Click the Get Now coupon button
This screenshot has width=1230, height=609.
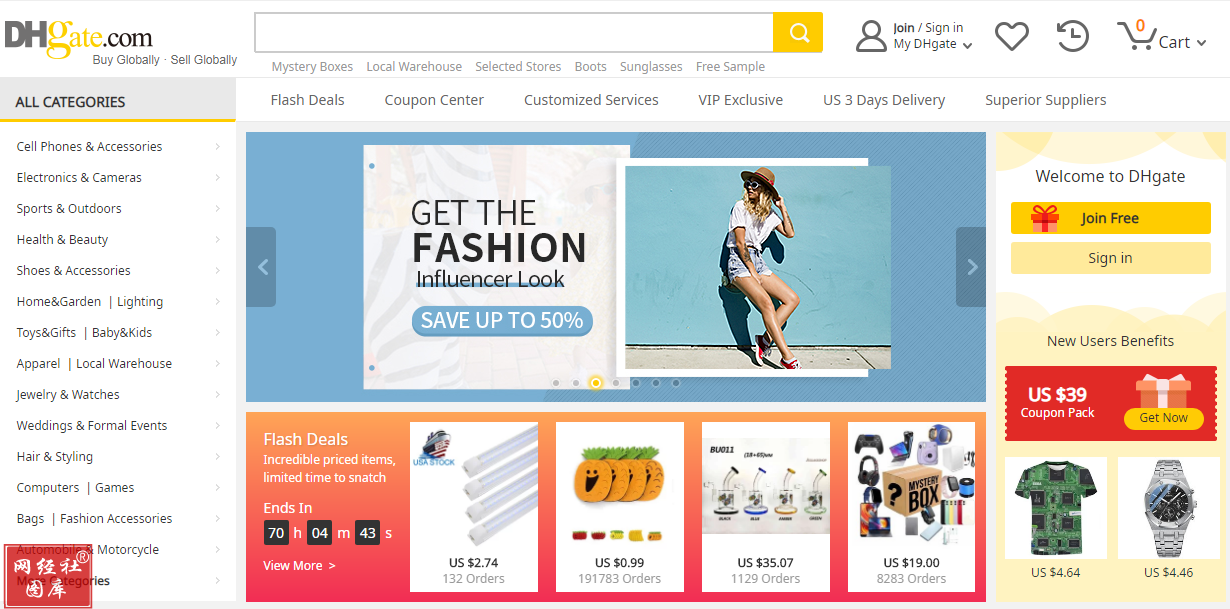1164,418
